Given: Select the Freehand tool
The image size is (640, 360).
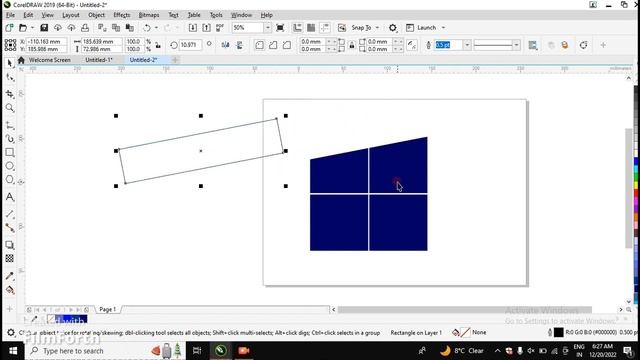Looking at the screenshot, I should (10, 126).
